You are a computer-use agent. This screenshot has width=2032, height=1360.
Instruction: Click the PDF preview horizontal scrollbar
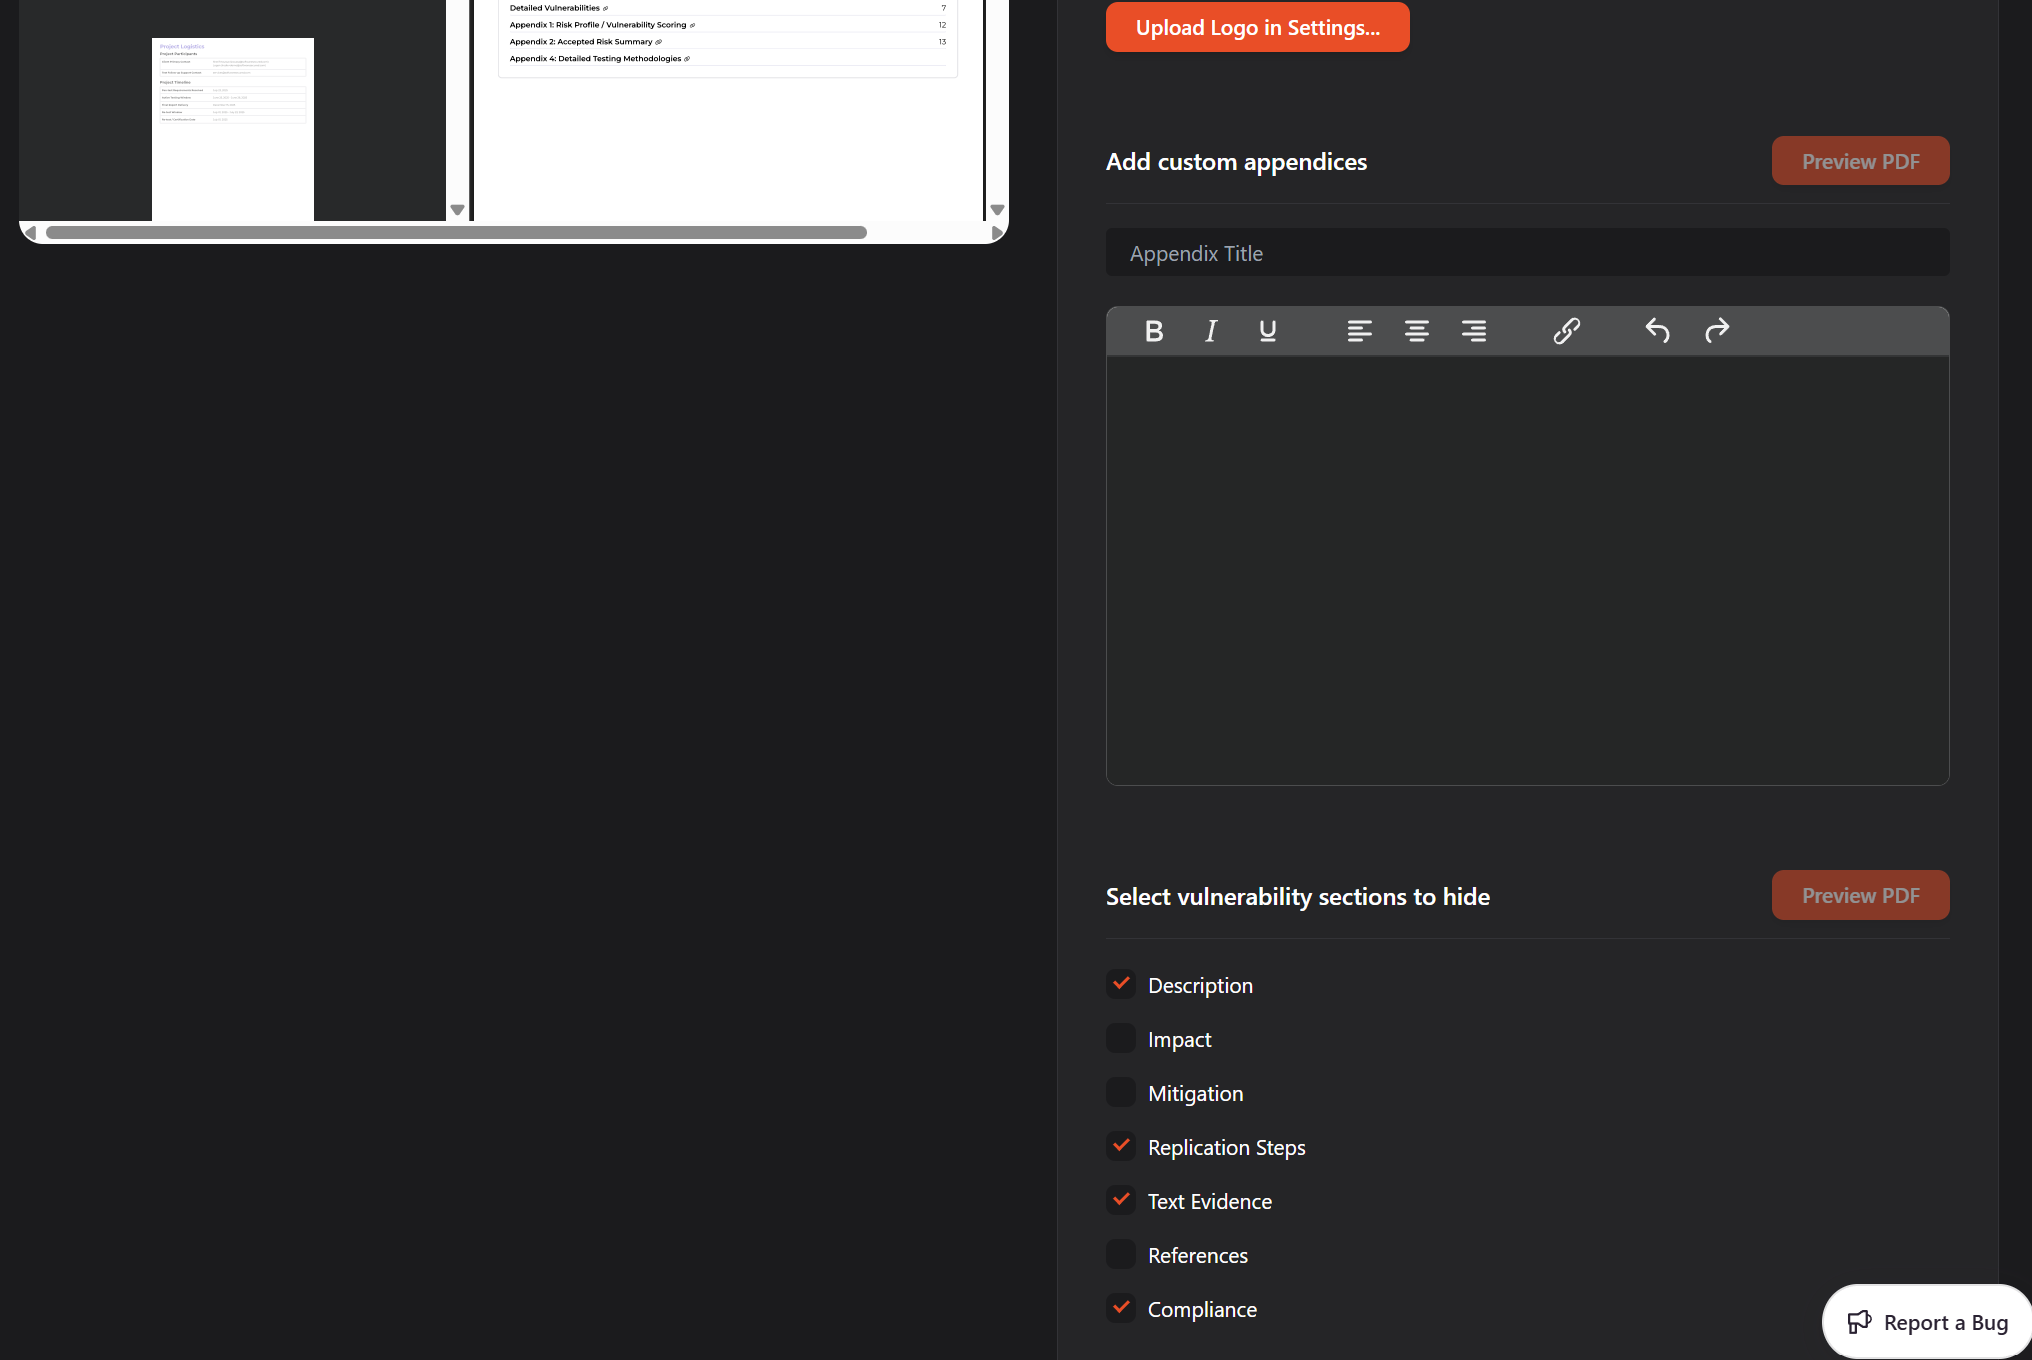click(456, 233)
